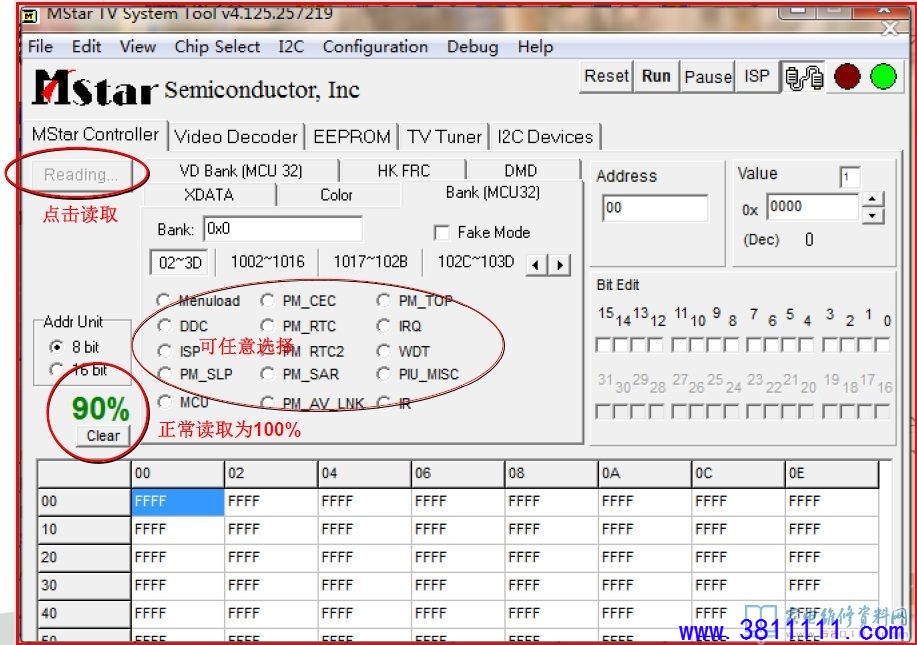Screen dimensions: 917x645
Task: Open the HK FRC sub-tab
Action: (x=404, y=171)
